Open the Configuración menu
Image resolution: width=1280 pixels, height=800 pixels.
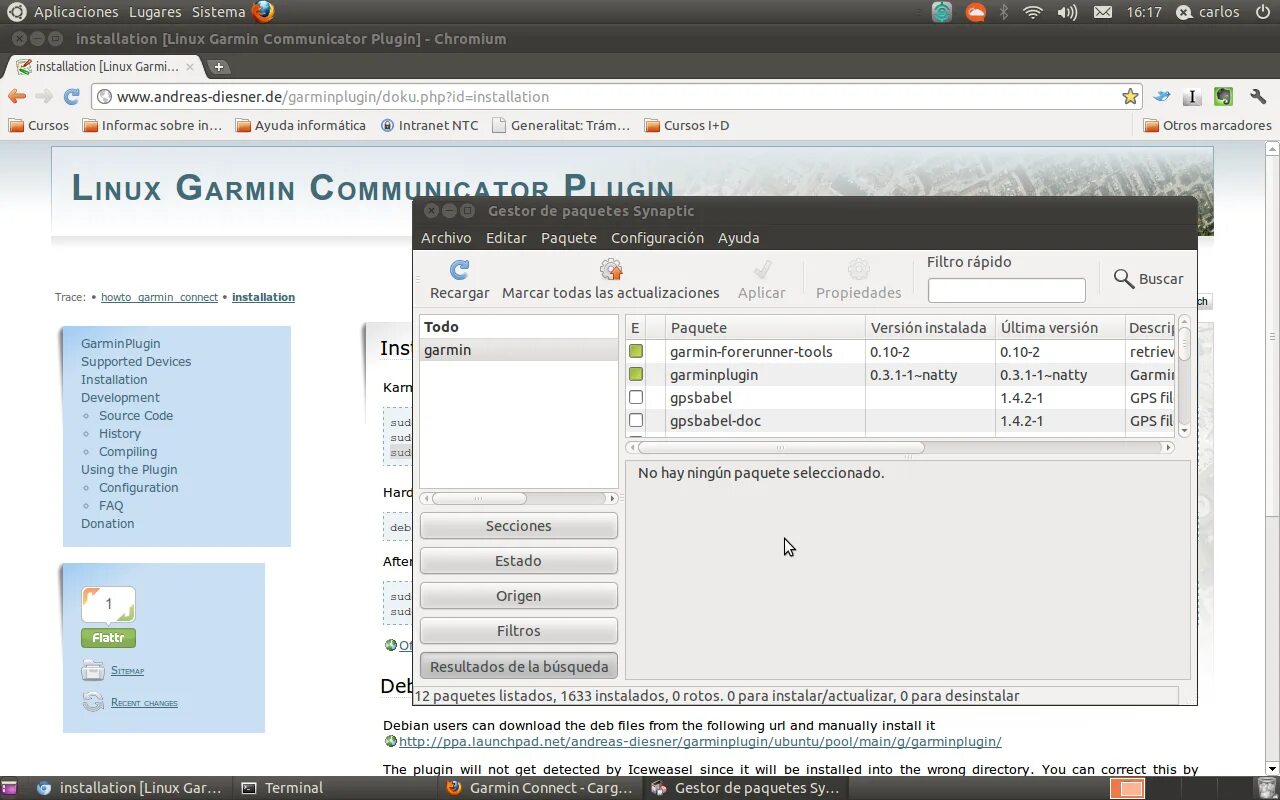(658, 238)
